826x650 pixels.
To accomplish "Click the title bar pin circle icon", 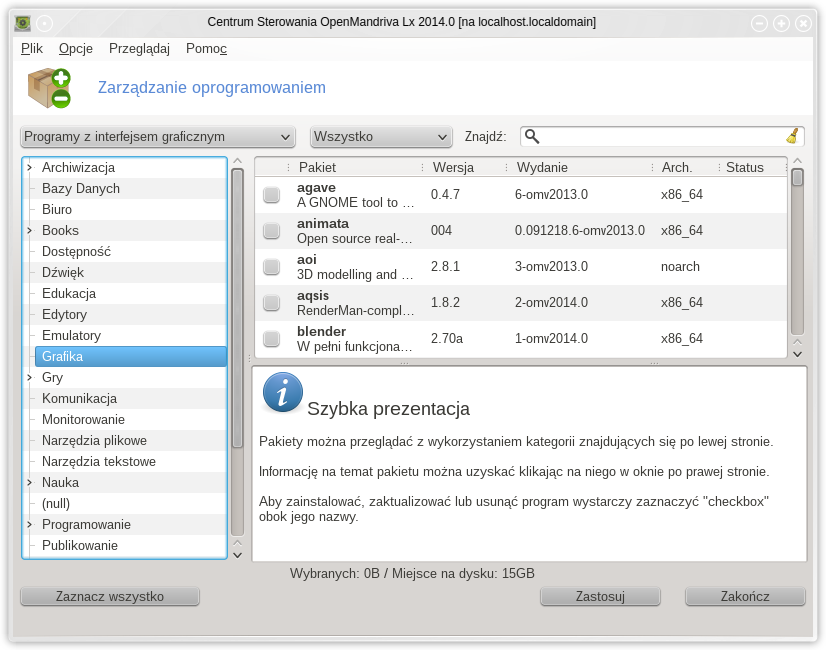I will point(45,23).
